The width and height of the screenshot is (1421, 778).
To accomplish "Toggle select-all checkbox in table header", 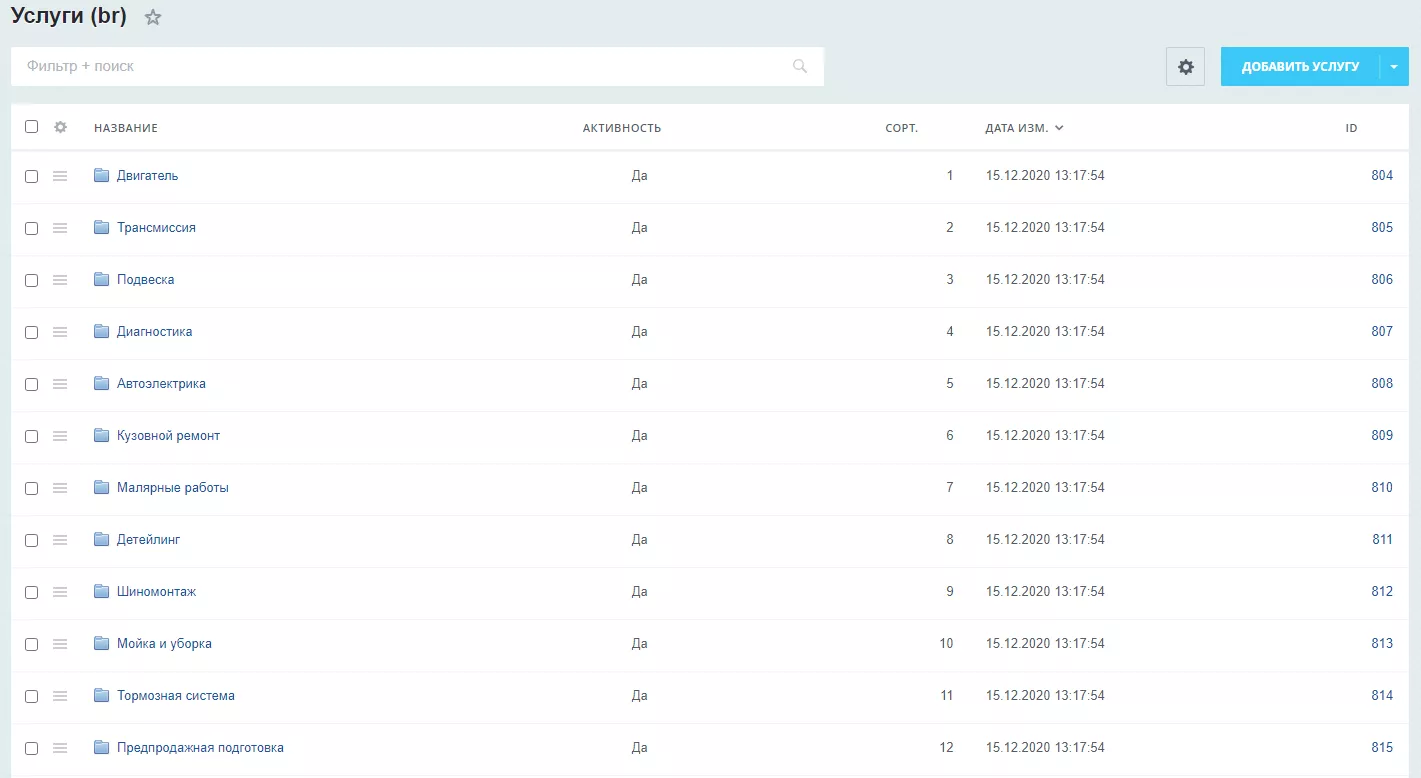I will (32, 127).
